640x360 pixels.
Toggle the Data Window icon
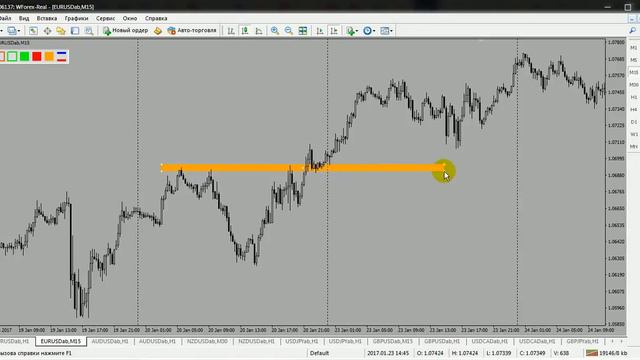point(47,31)
